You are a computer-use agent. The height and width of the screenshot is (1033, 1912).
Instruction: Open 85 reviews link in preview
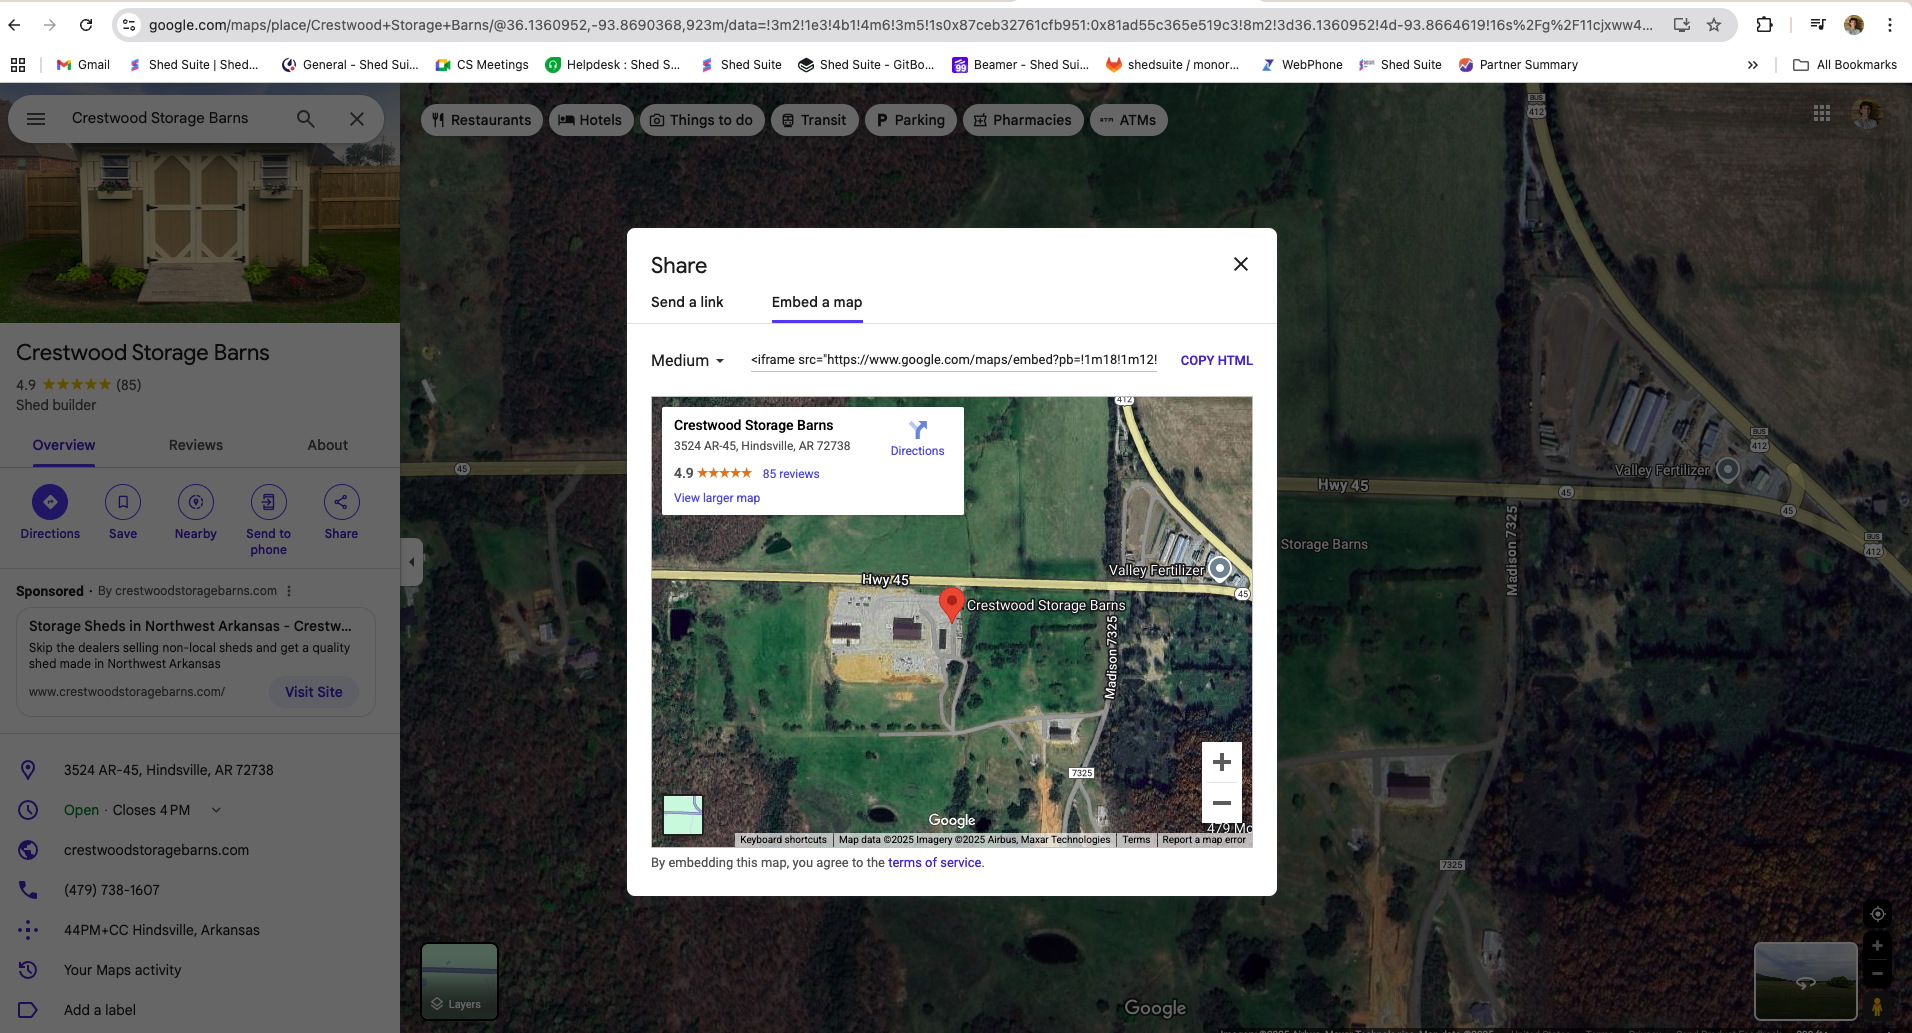(x=791, y=474)
